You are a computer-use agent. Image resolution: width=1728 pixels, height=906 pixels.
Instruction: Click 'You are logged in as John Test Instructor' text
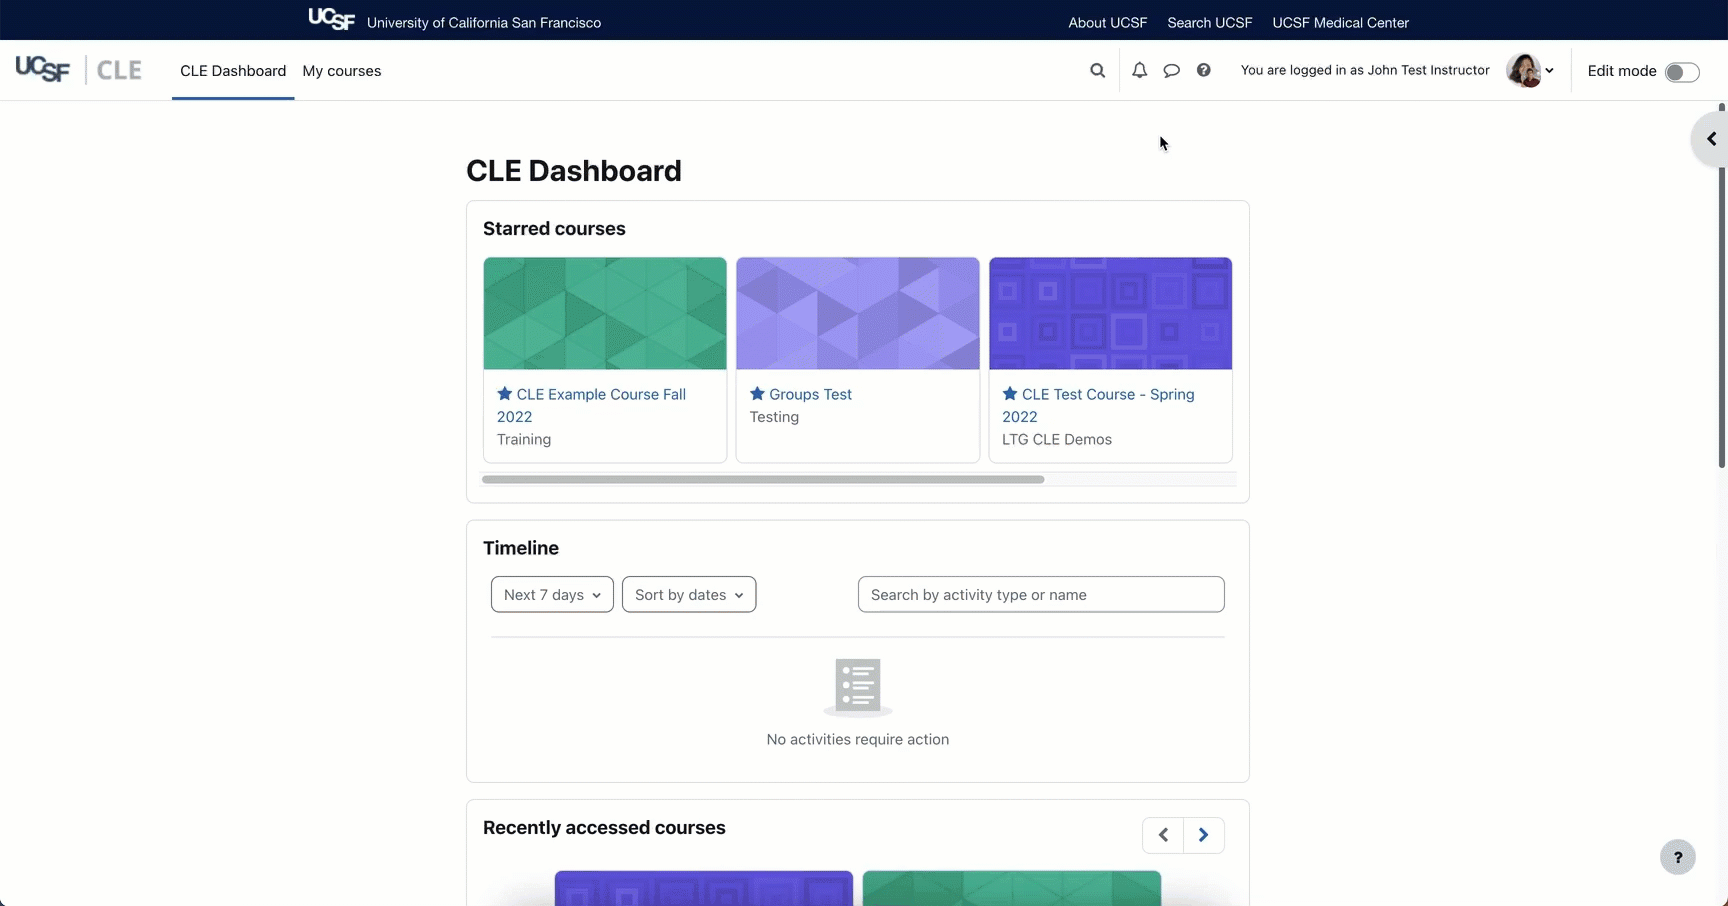[x=1365, y=70]
